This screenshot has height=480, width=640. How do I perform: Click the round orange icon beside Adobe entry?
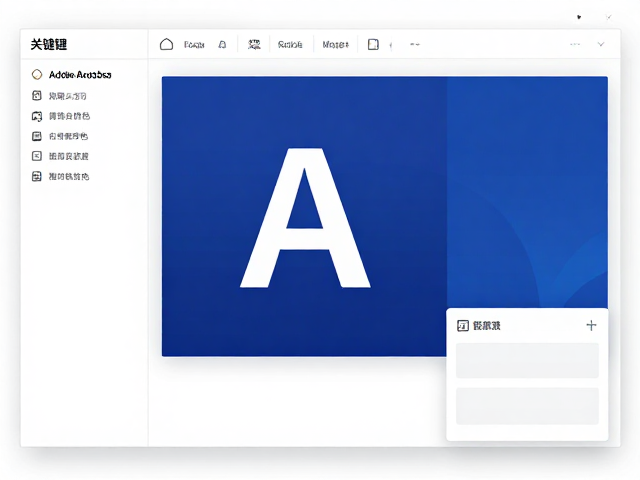click(37, 75)
